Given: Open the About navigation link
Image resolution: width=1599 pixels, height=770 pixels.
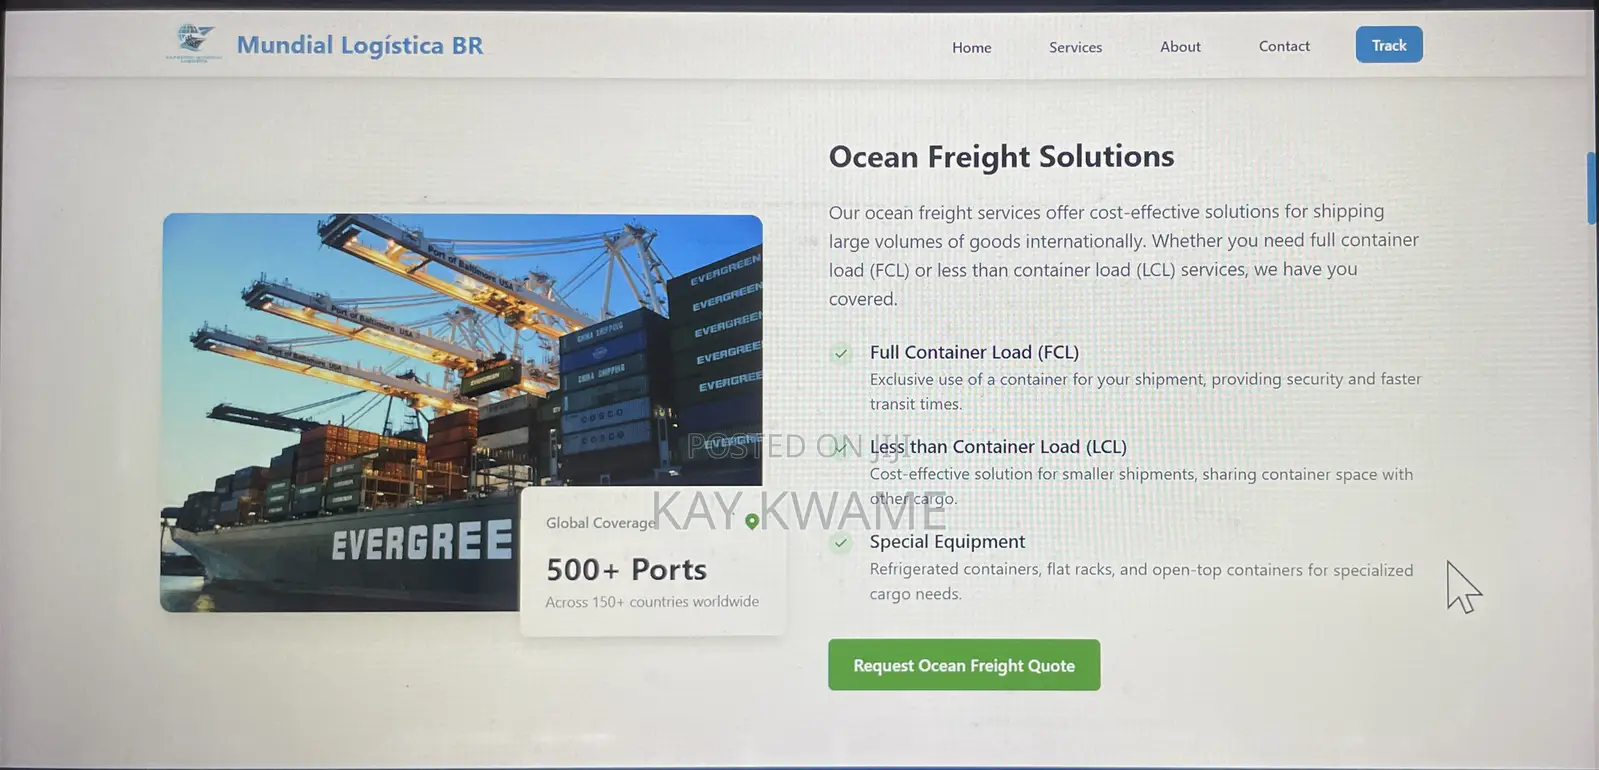Looking at the screenshot, I should point(1180,46).
